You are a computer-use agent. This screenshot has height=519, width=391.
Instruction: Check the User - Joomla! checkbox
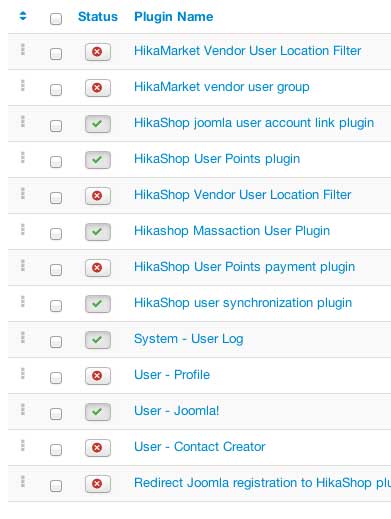tap(56, 414)
